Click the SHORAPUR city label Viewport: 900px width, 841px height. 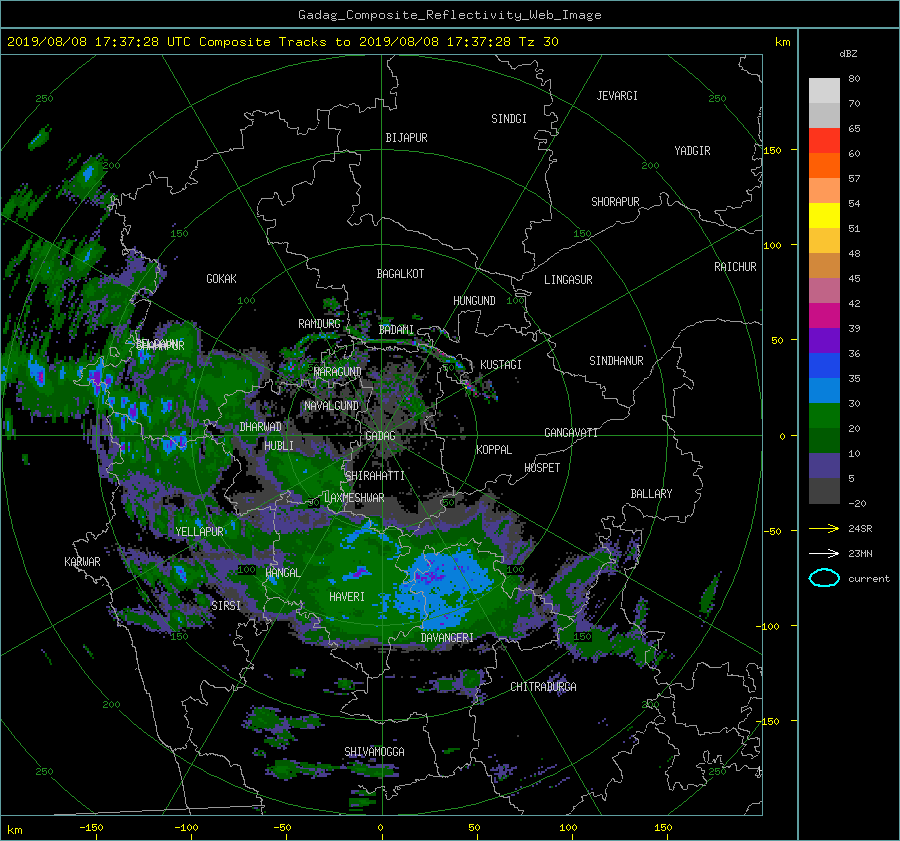(615, 201)
